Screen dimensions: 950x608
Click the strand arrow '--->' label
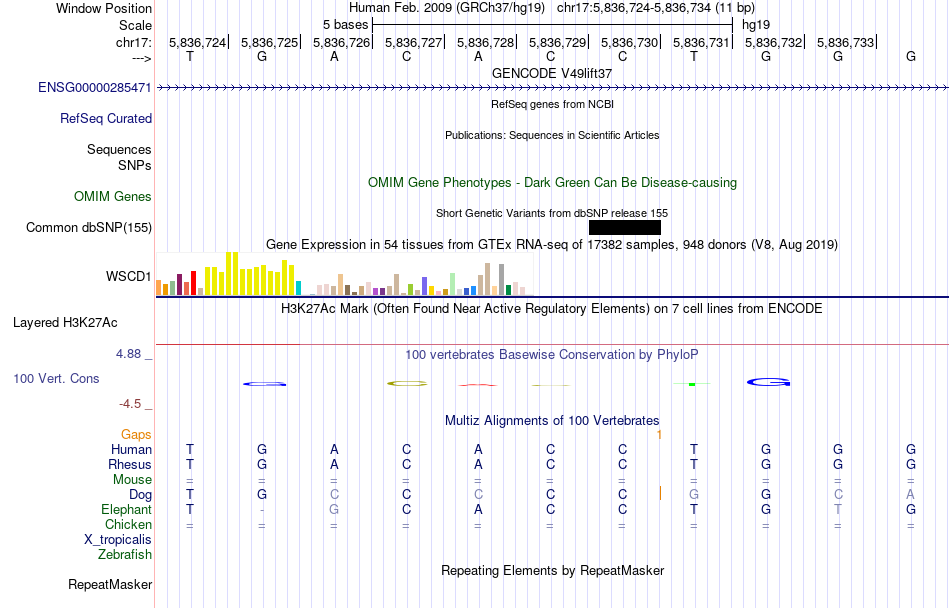point(142,58)
